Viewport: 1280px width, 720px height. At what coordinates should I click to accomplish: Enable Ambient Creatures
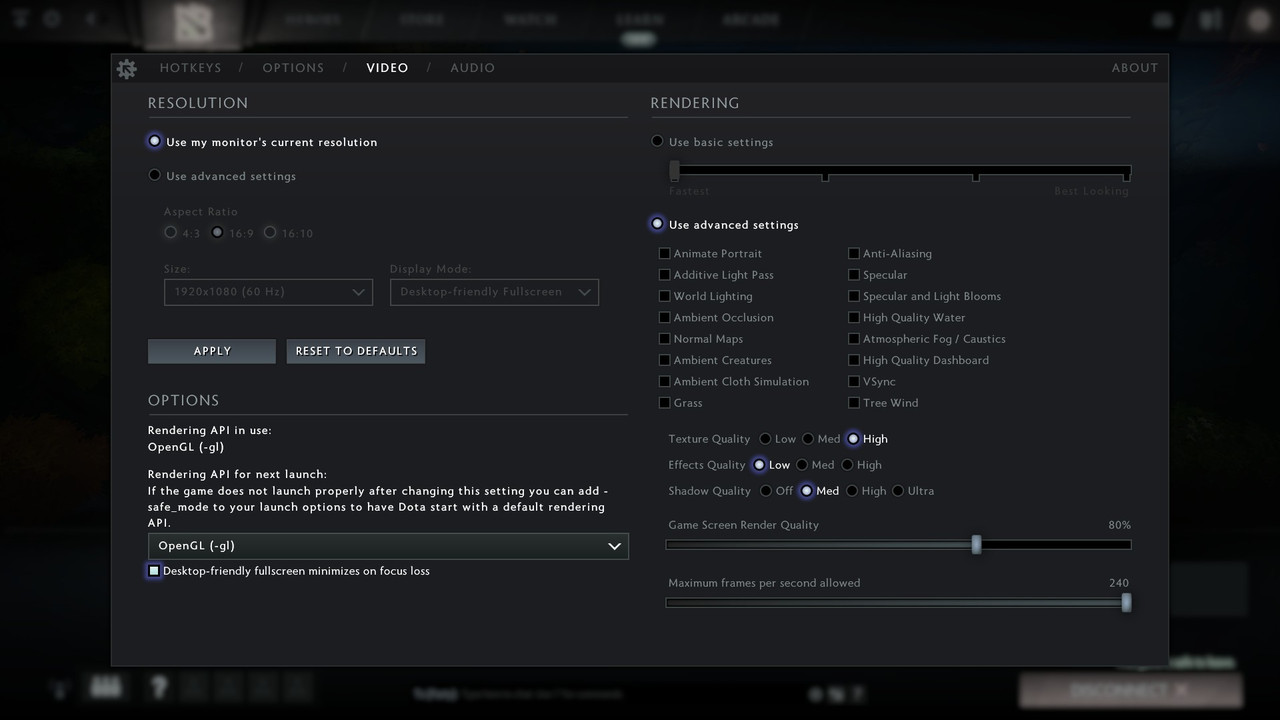(716, 361)
